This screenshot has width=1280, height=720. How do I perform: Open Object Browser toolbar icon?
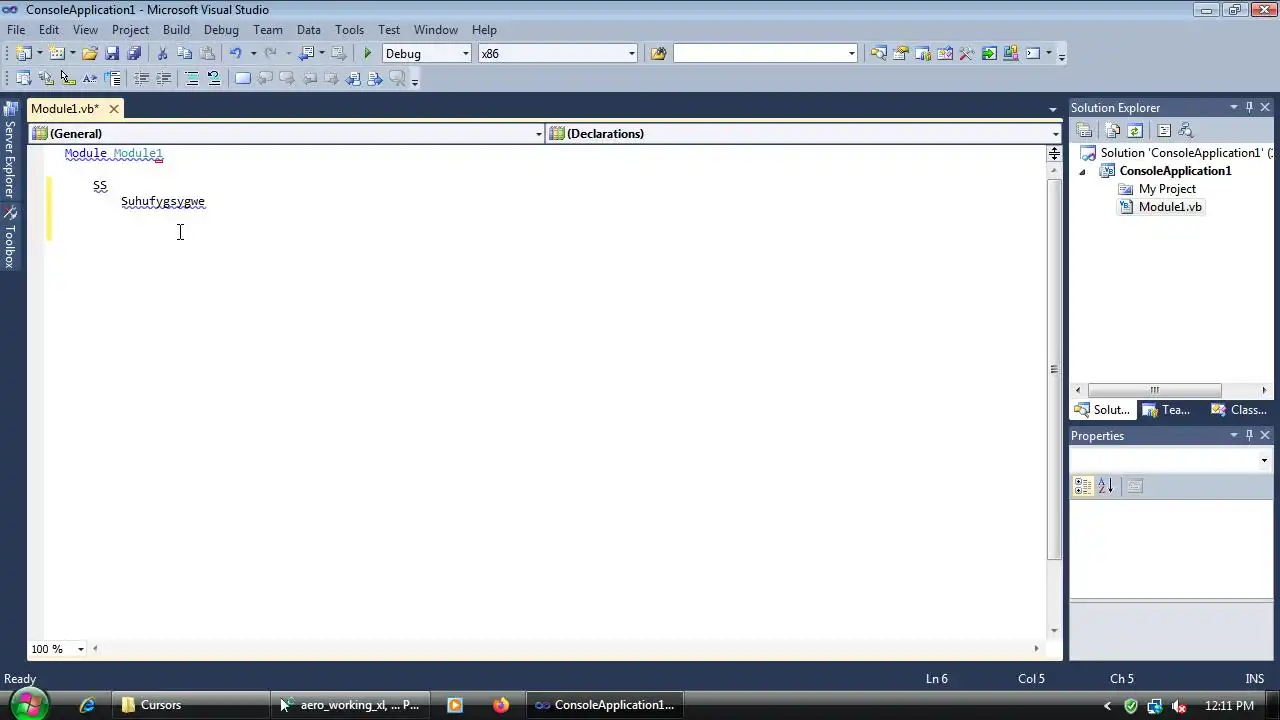tap(944, 53)
